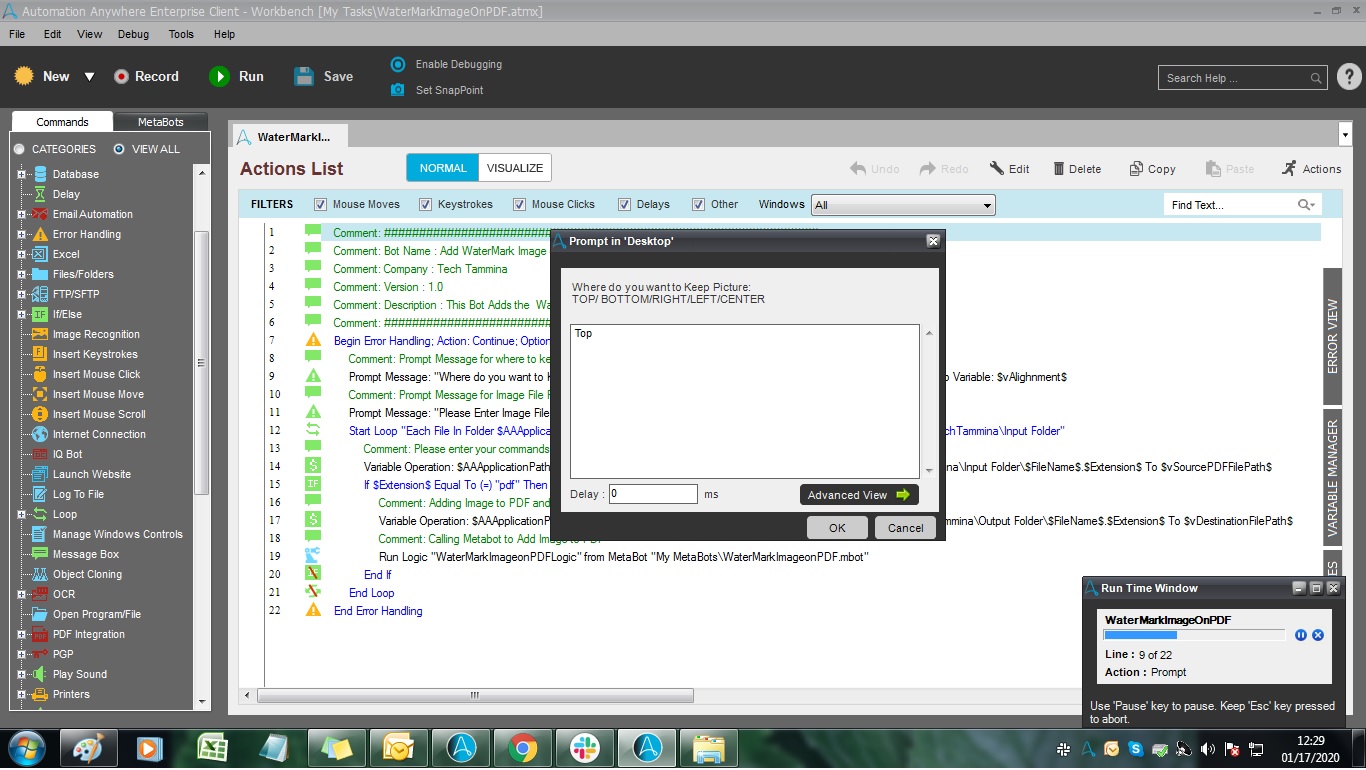1366x770 pixels.
Task: Select the CATEGORIES radio button
Action: click(x=19, y=149)
